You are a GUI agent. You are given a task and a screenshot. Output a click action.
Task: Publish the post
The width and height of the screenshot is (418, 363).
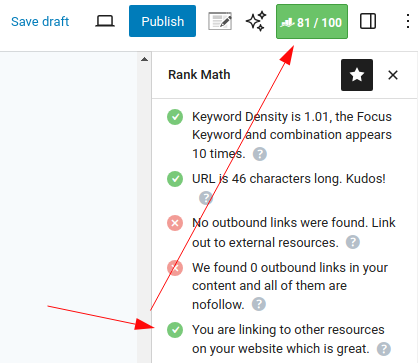162,21
